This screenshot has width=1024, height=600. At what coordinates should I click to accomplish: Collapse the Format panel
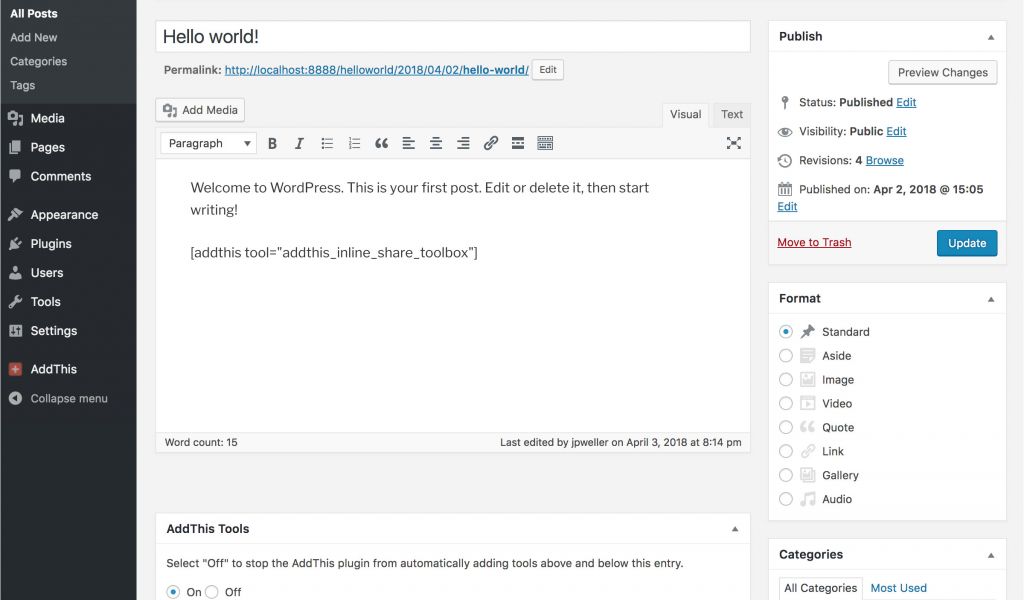(x=991, y=299)
